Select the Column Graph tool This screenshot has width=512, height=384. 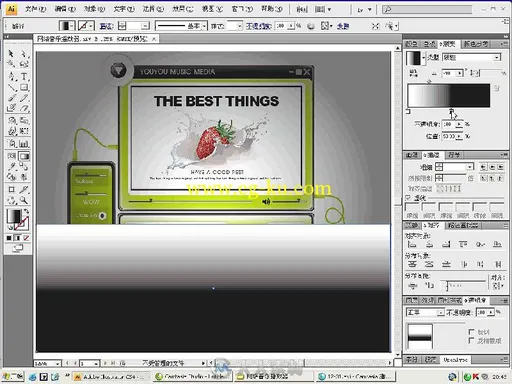[24, 144]
